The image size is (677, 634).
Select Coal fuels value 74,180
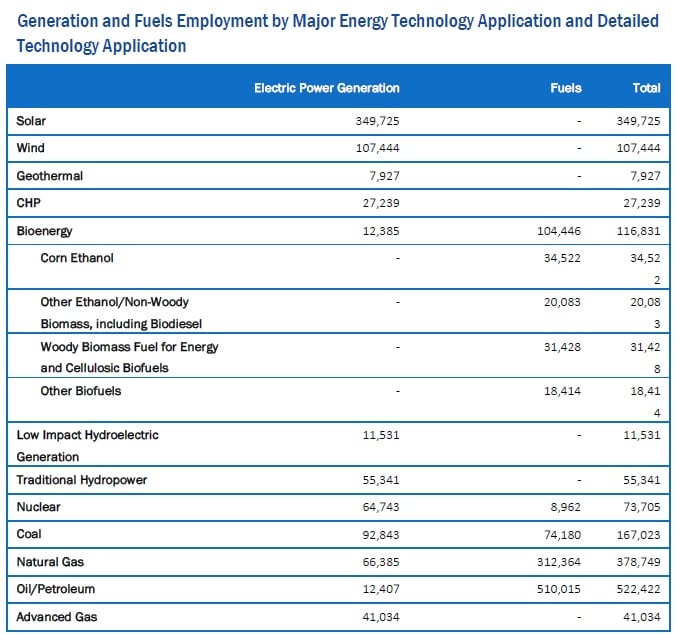[x=562, y=535]
